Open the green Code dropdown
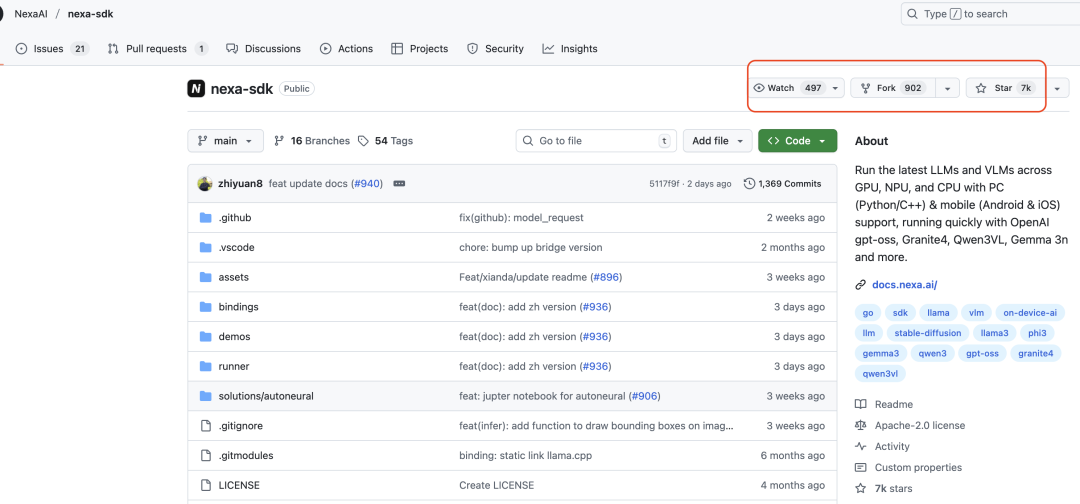Image resolution: width=1080 pixels, height=504 pixels. [x=798, y=140]
